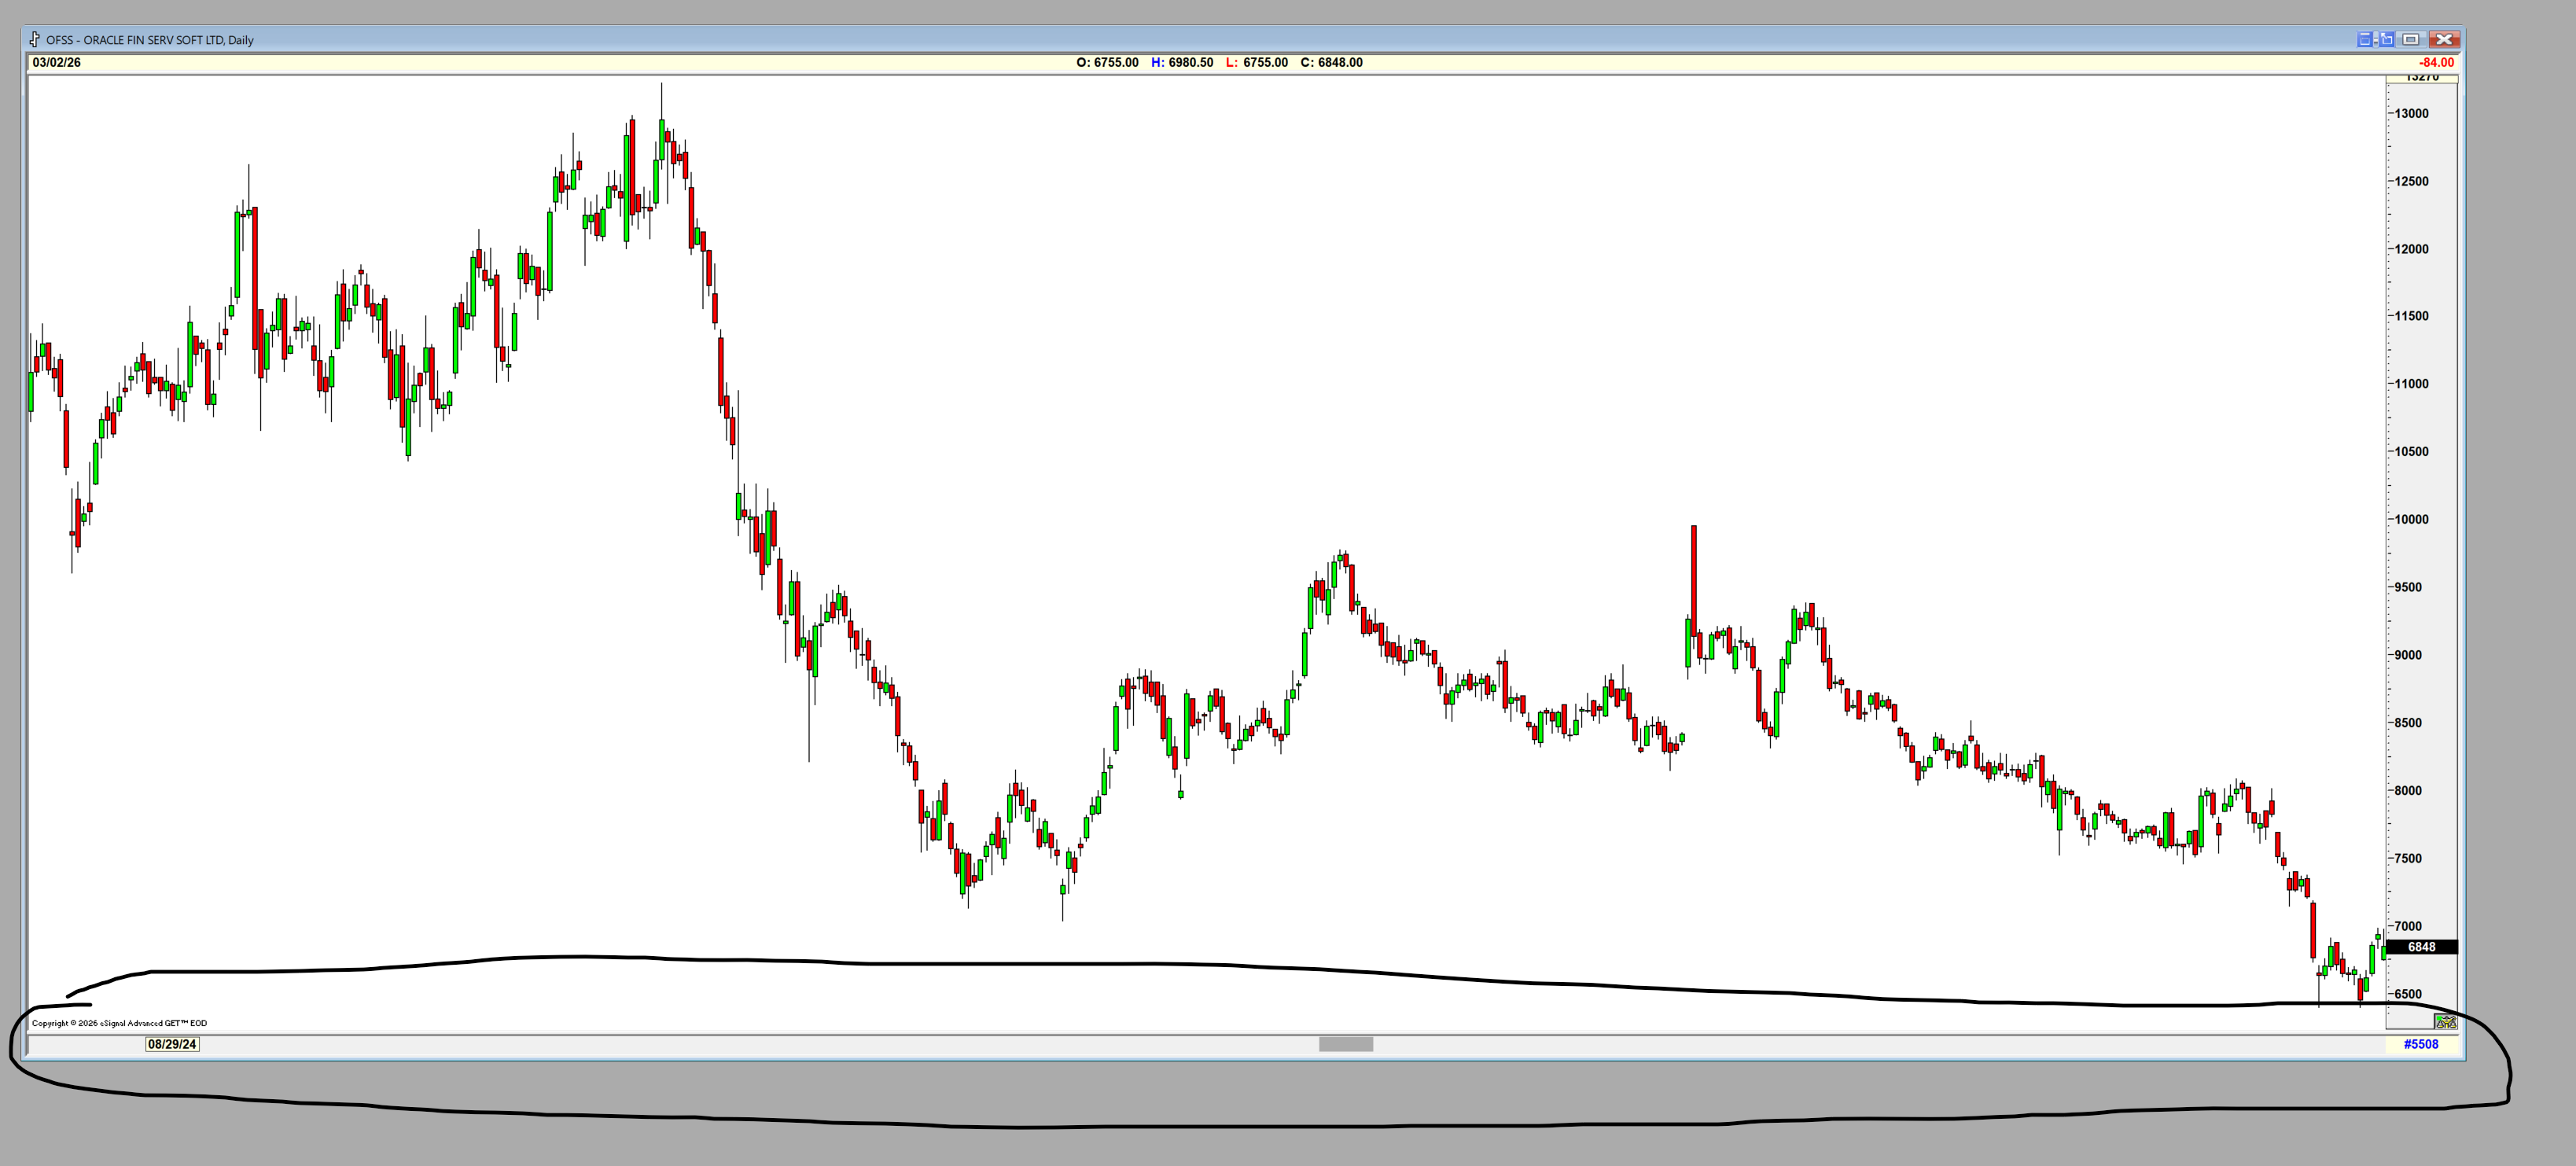Click the -84.00 net change value
This screenshot has height=1166, width=2576.
point(2435,62)
